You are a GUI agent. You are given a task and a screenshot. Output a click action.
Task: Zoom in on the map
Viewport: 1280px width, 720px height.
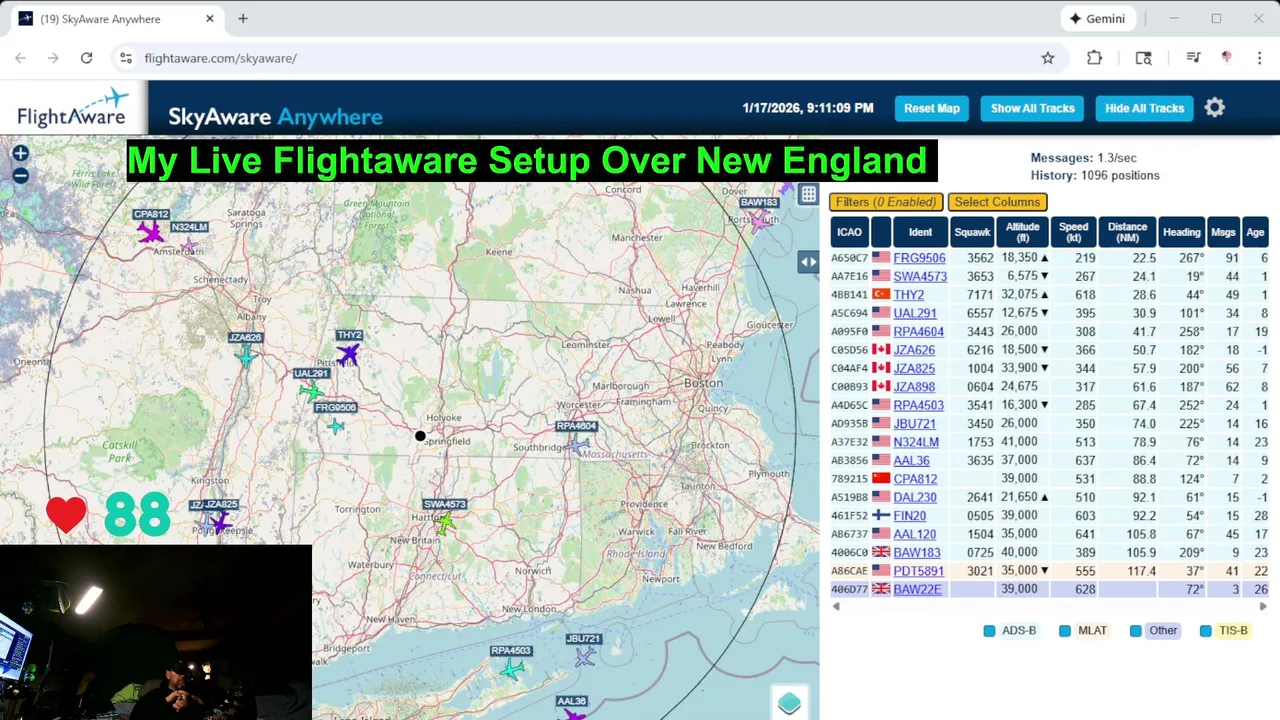pos(20,154)
